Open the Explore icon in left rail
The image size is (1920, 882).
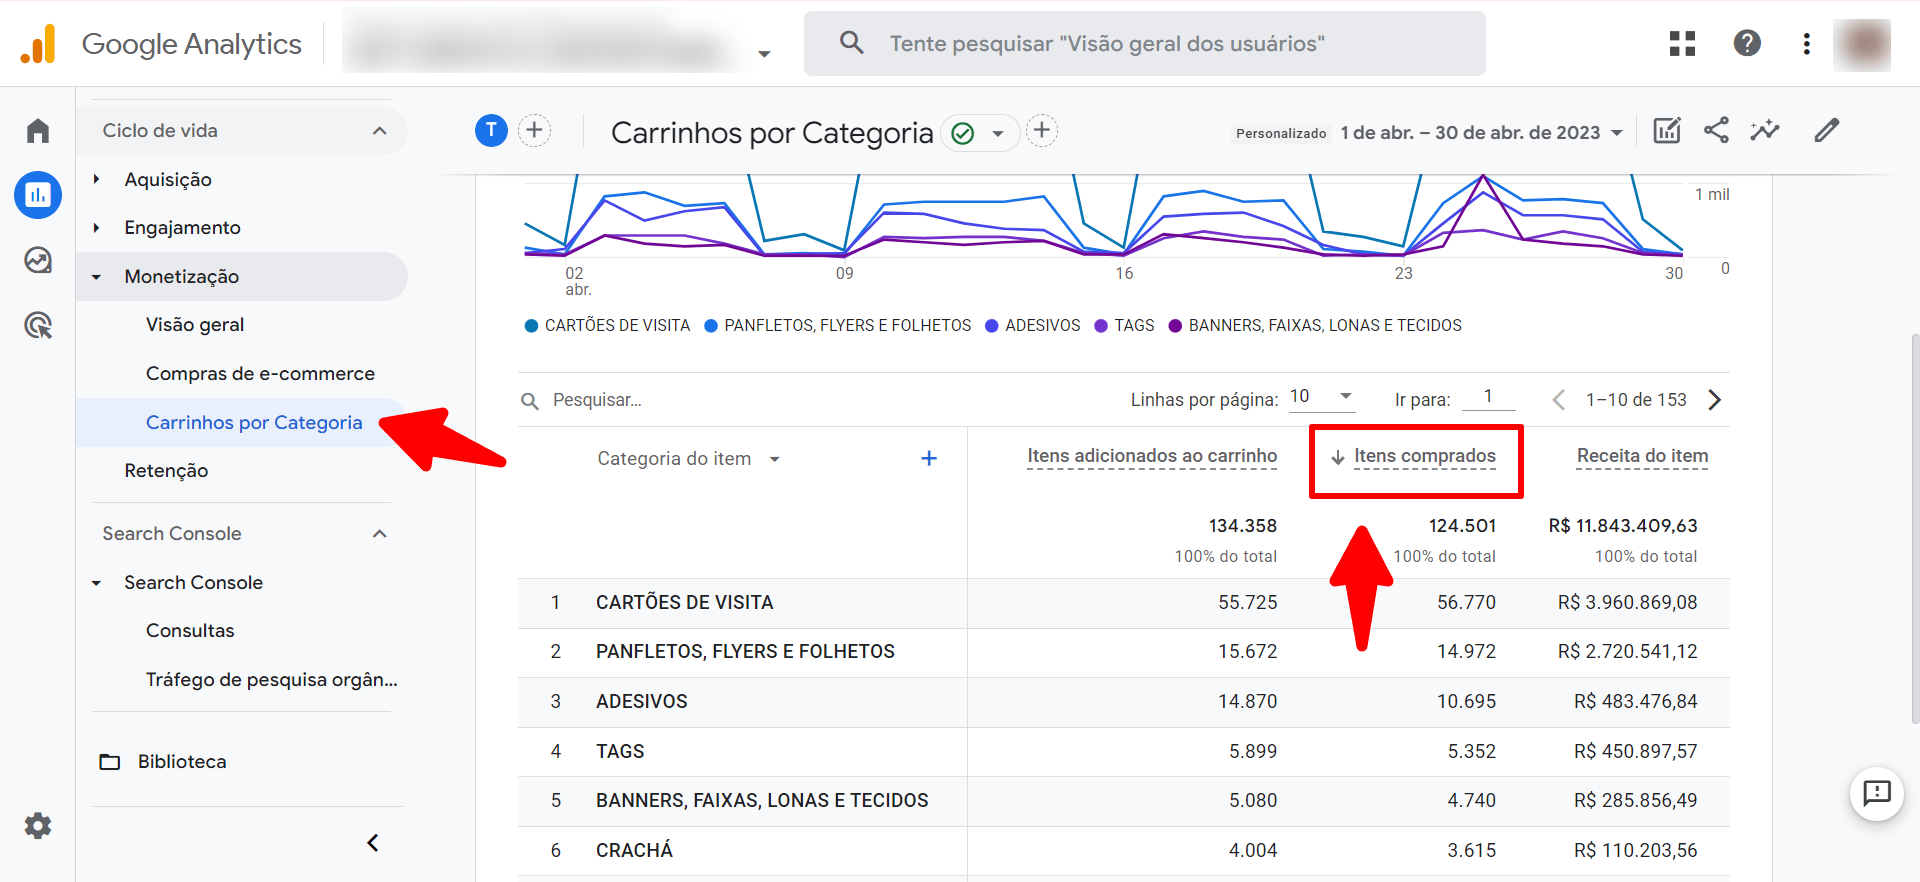point(38,260)
